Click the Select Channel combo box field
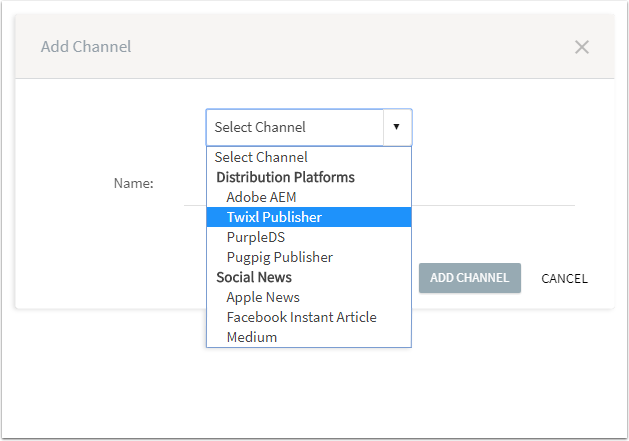Image resolution: width=629 pixels, height=441 pixels. pos(309,127)
